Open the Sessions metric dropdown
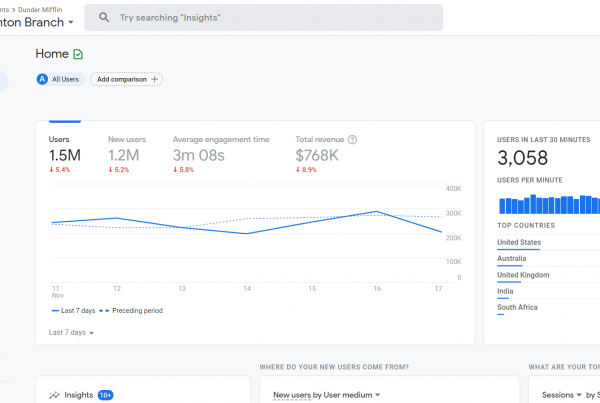 click(x=561, y=395)
